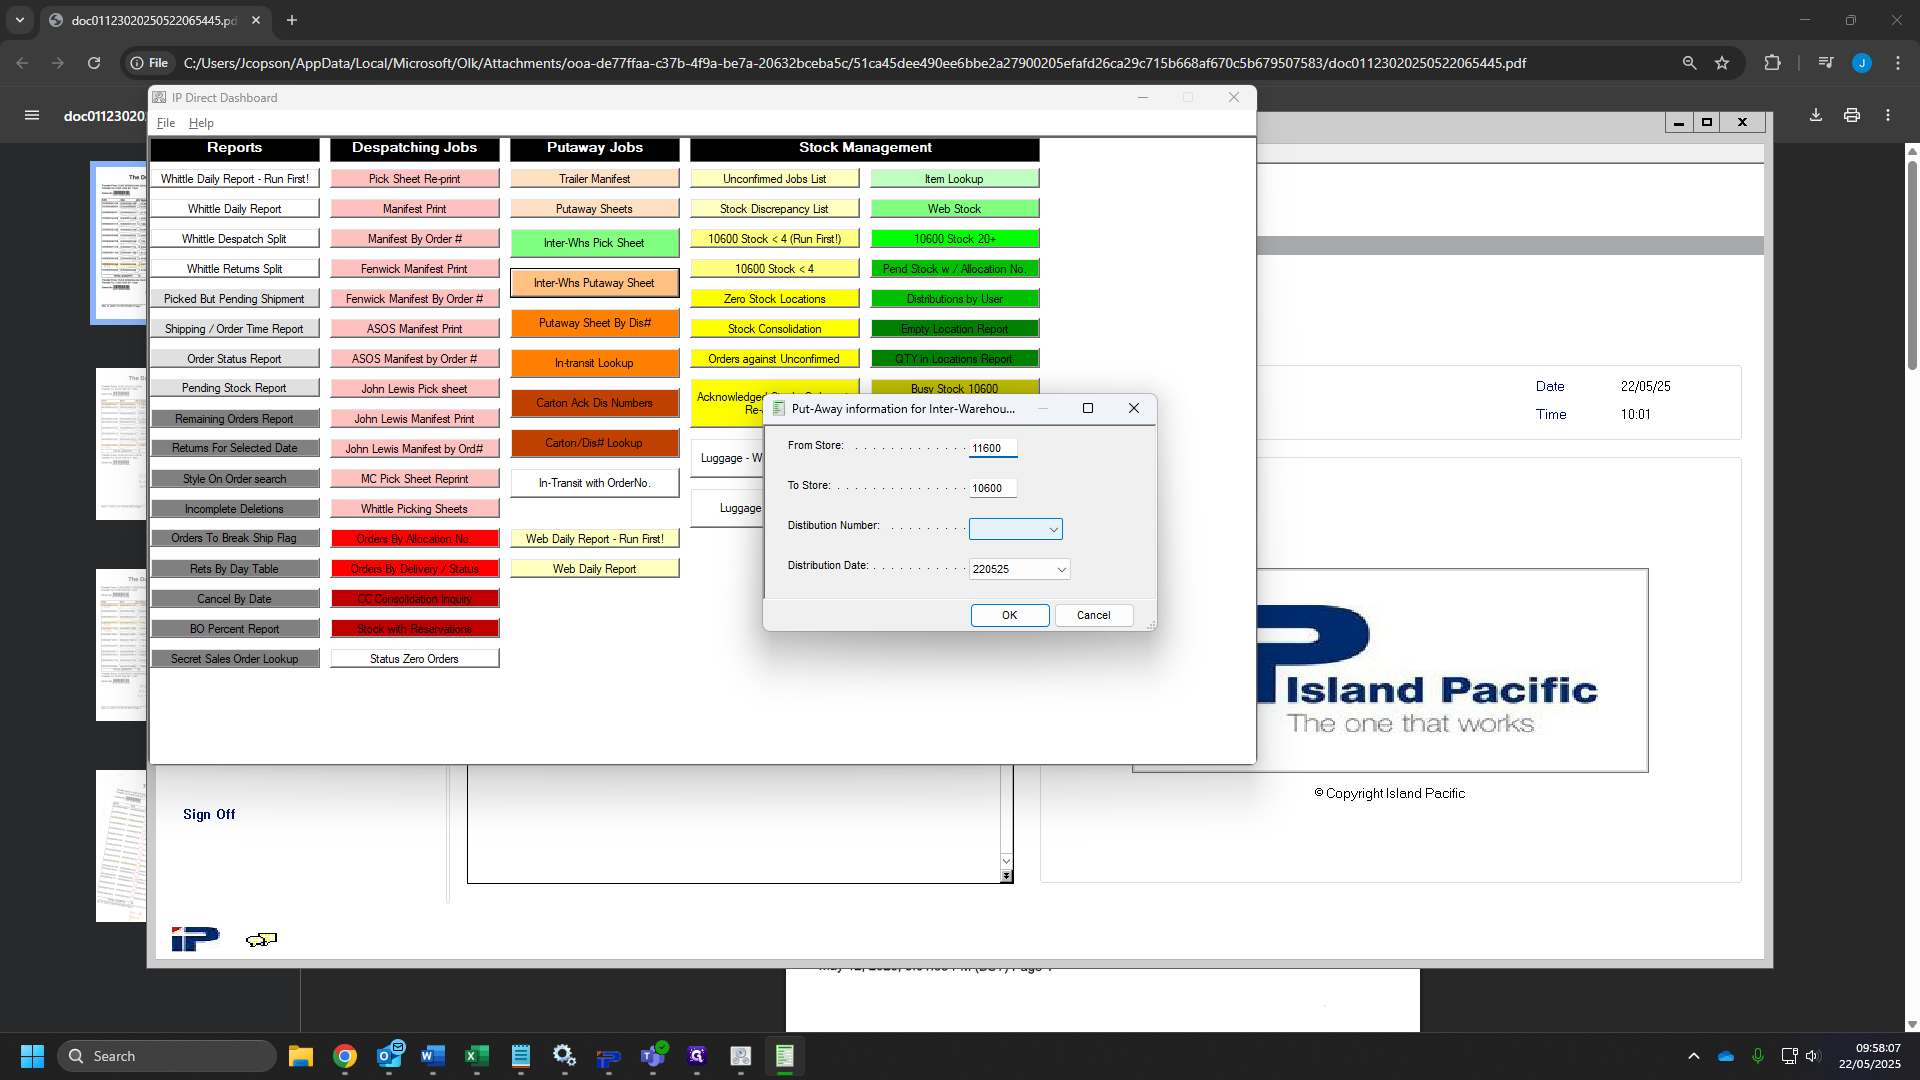Image resolution: width=1920 pixels, height=1080 pixels.
Task: Open Inter-Whs Putaway Sheet
Action: pyautogui.click(x=594, y=283)
